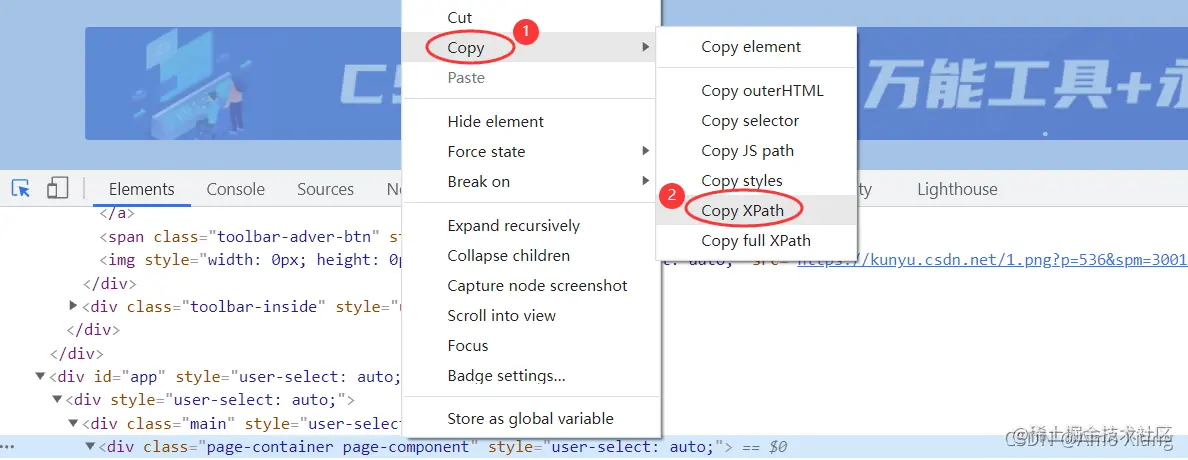
Task: Choose Expand recursively
Action: (513, 226)
